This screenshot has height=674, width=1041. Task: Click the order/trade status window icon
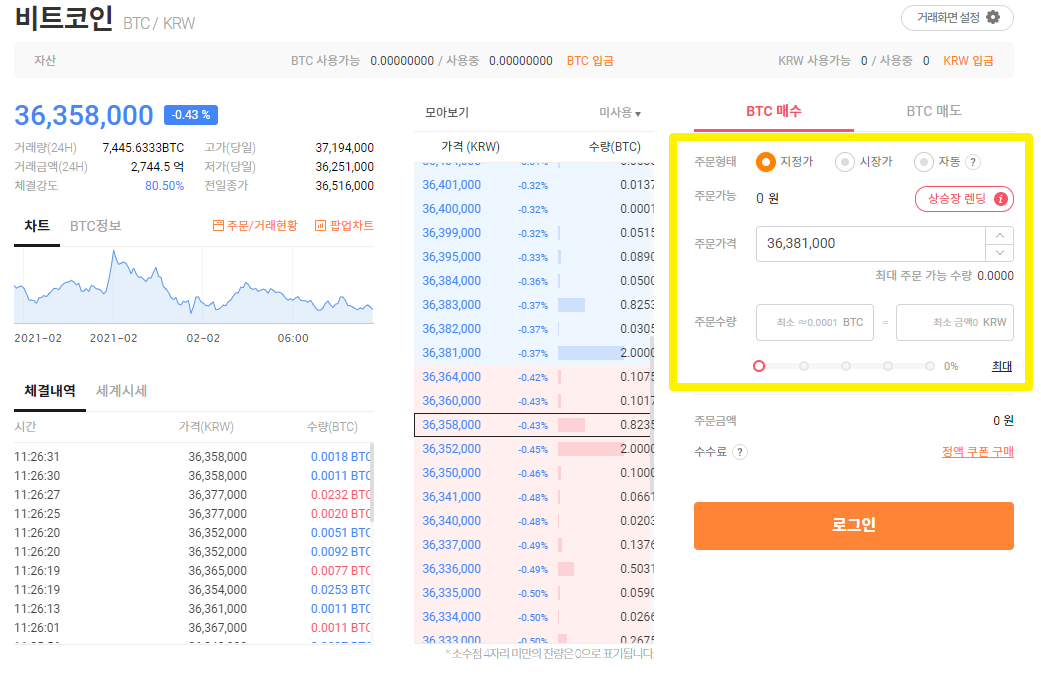pos(218,226)
